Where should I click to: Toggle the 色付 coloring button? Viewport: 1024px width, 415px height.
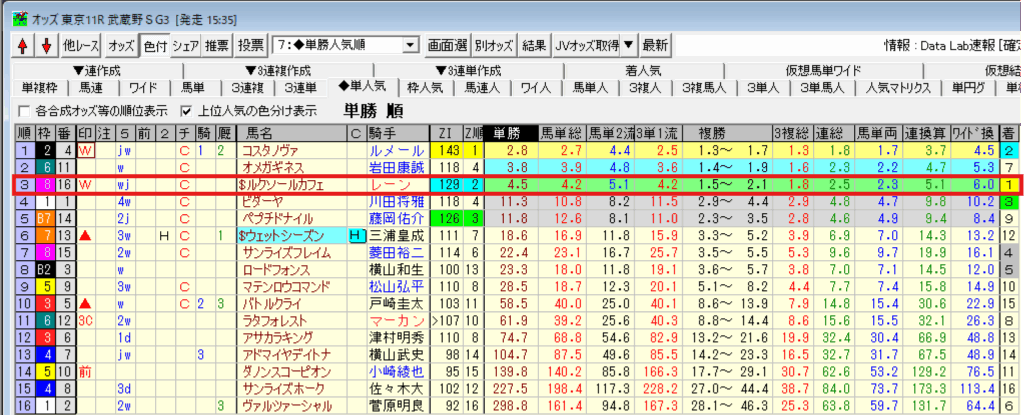click(x=155, y=46)
